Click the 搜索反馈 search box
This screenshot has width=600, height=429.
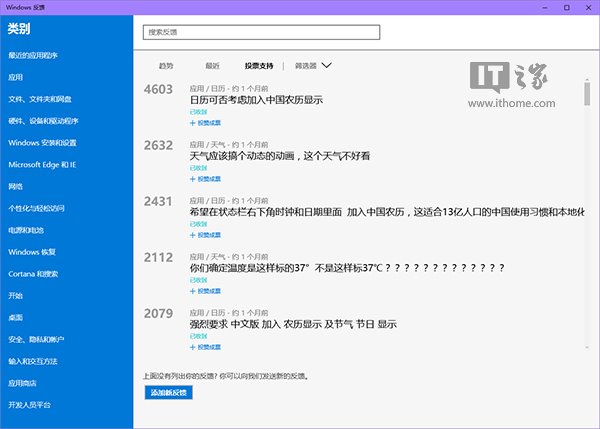coord(262,32)
